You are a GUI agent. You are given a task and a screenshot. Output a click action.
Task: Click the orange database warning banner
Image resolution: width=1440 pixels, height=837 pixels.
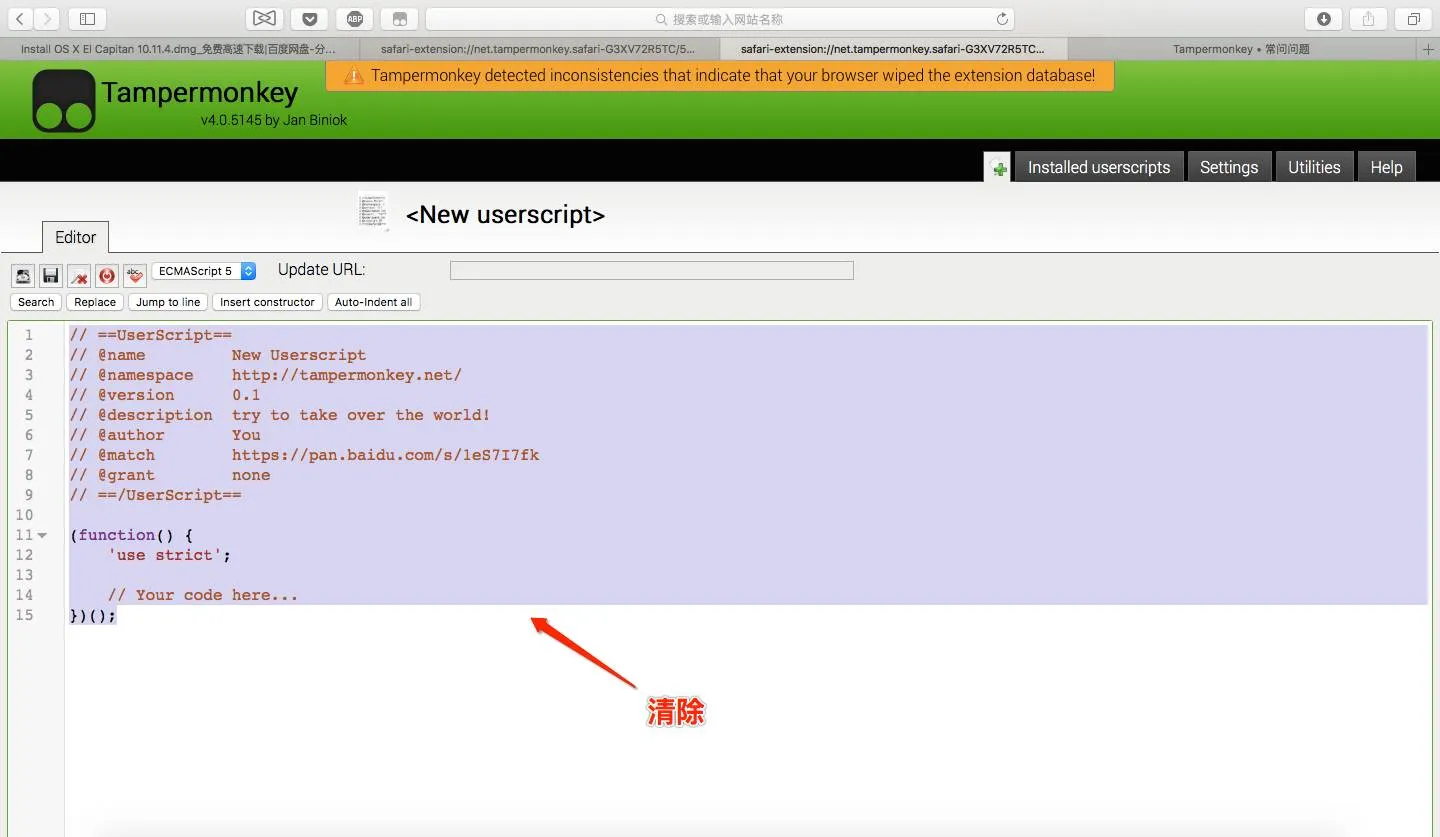720,76
